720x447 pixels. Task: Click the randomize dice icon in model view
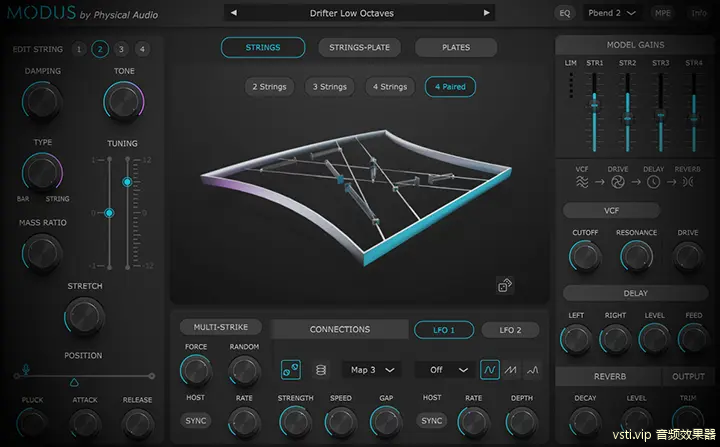pyautogui.click(x=505, y=285)
